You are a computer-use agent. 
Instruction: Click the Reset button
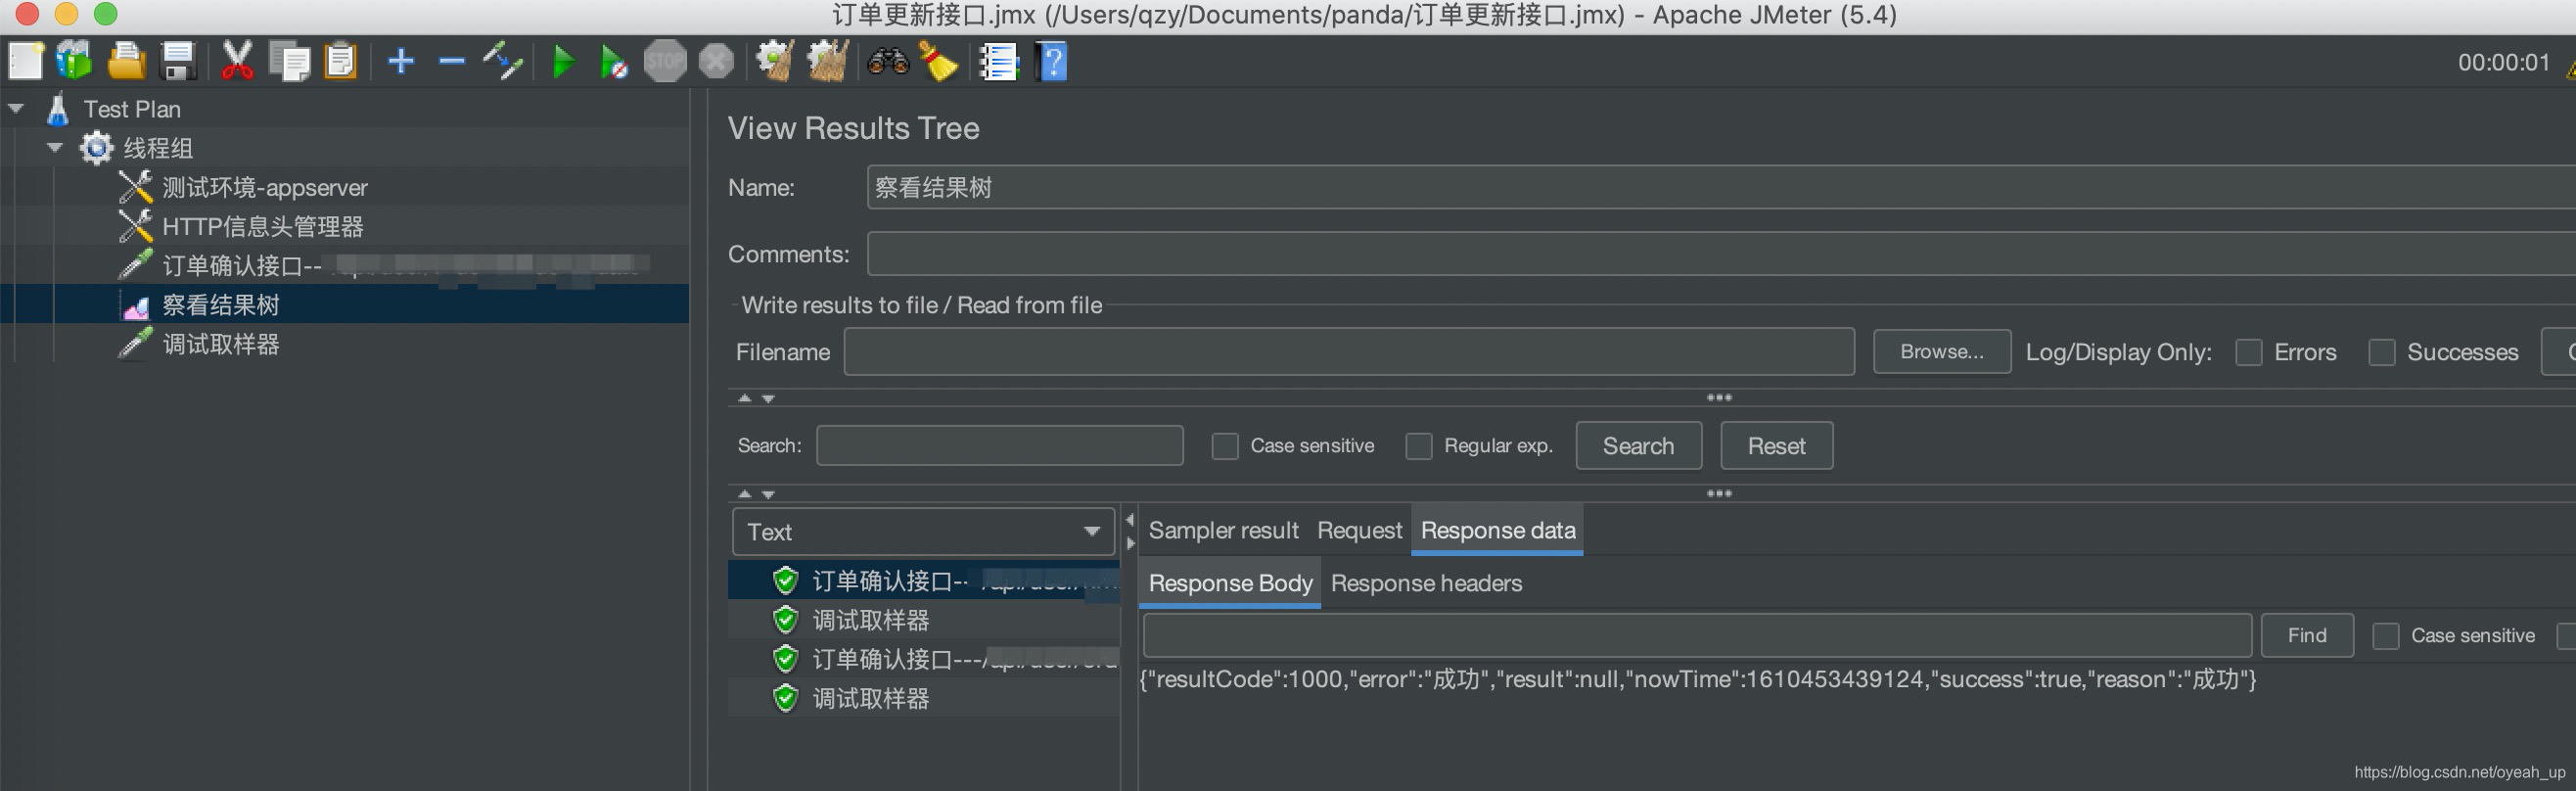(x=1776, y=446)
